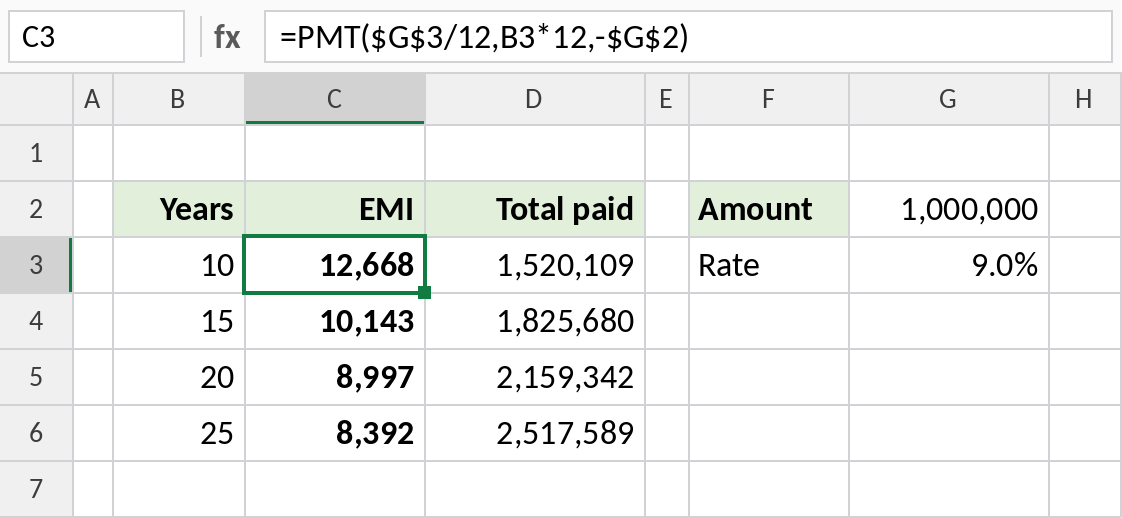Select column E header
This screenshot has width=1122, height=518.
[x=667, y=99]
